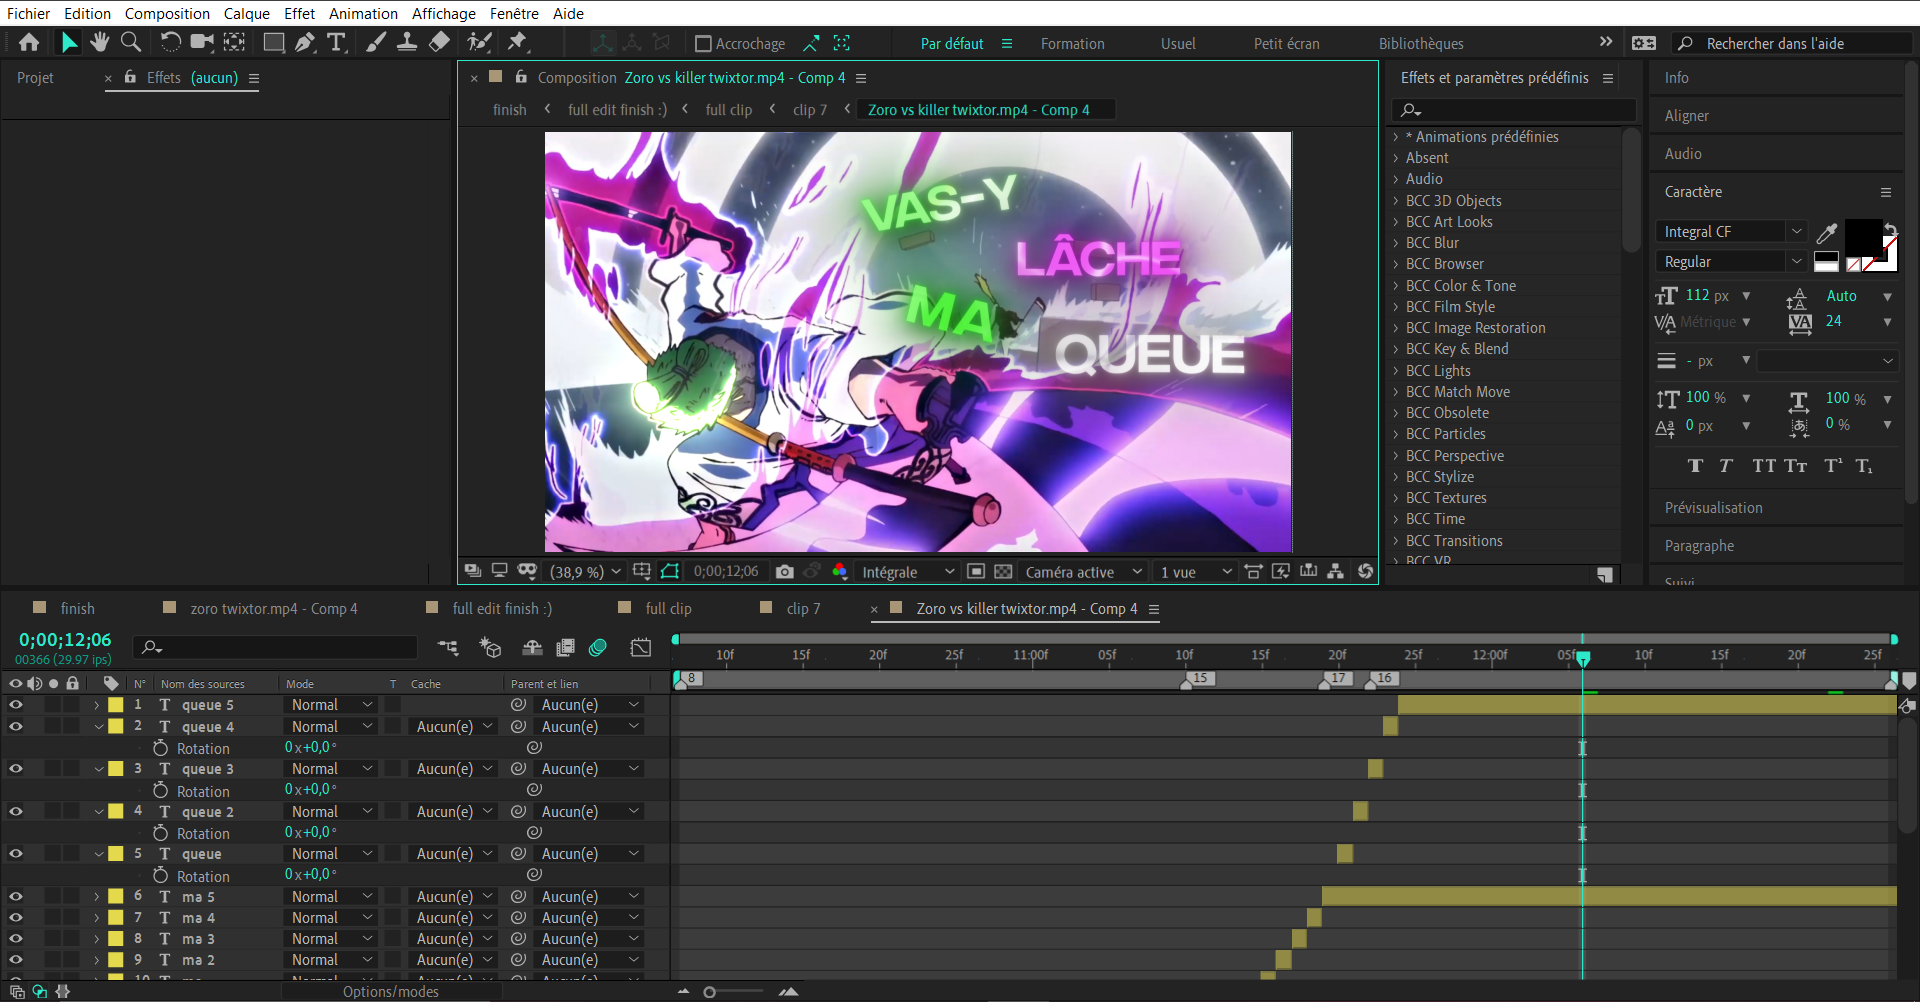Viewport: 1920px width, 1002px height.
Task: Open the Intégrale resolution dropdown
Action: click(907, 572)
